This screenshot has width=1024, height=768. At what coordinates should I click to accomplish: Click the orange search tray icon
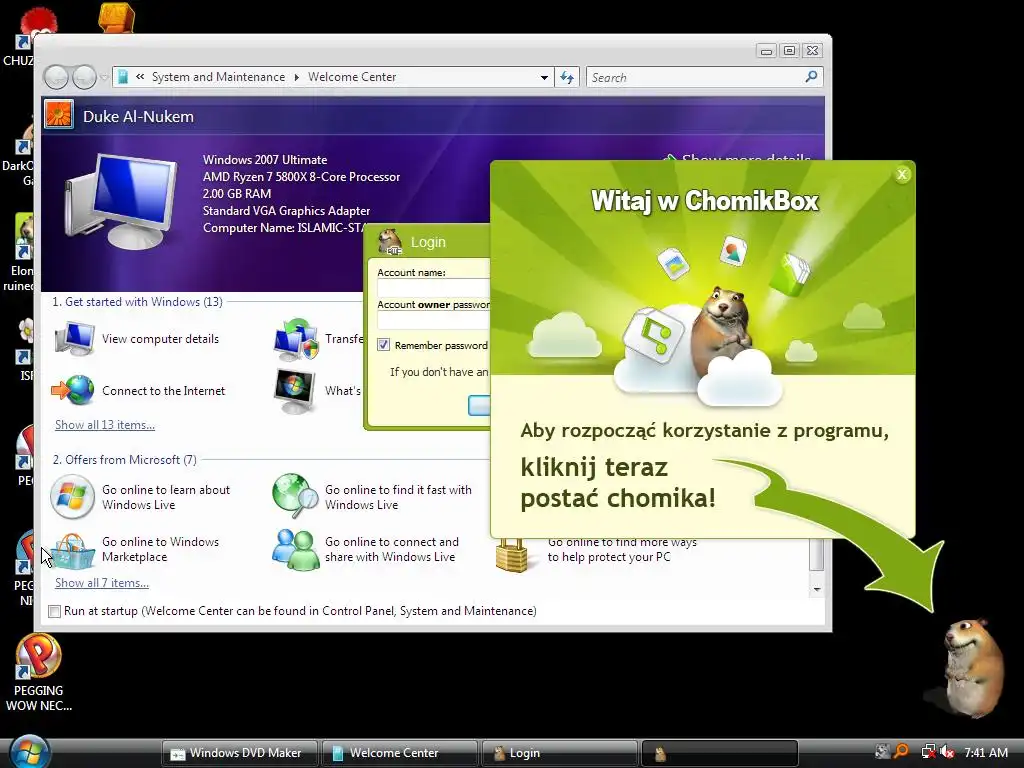coord(902,752)
